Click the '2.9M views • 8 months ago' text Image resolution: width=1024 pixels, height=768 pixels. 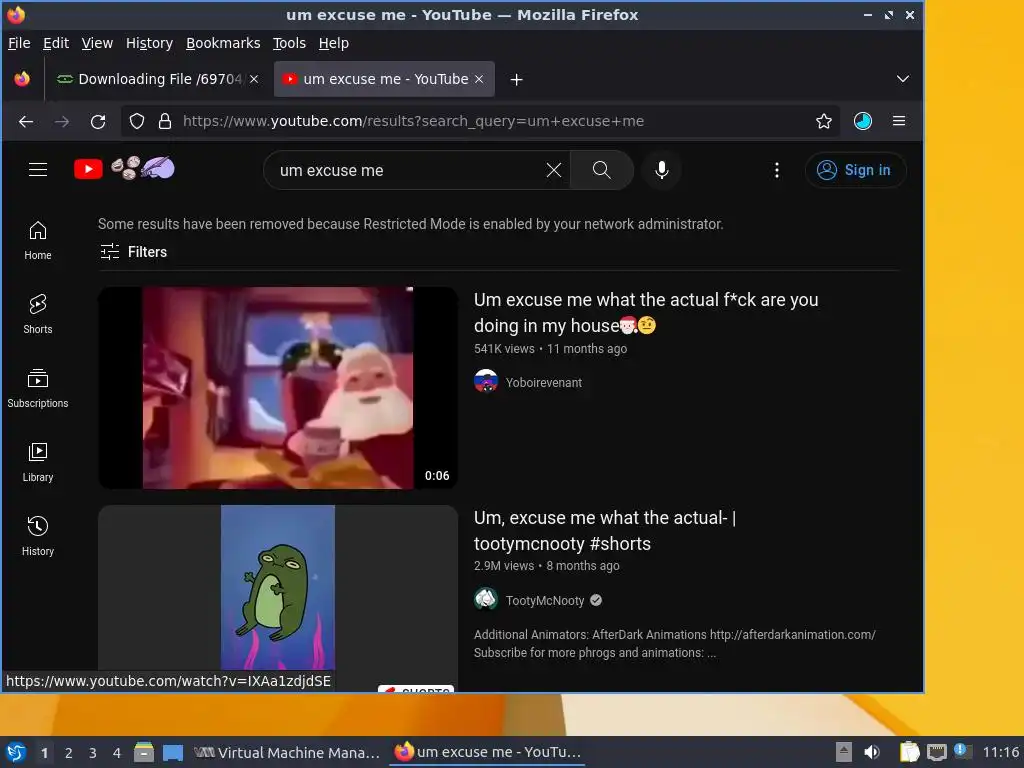pos(547,566)
